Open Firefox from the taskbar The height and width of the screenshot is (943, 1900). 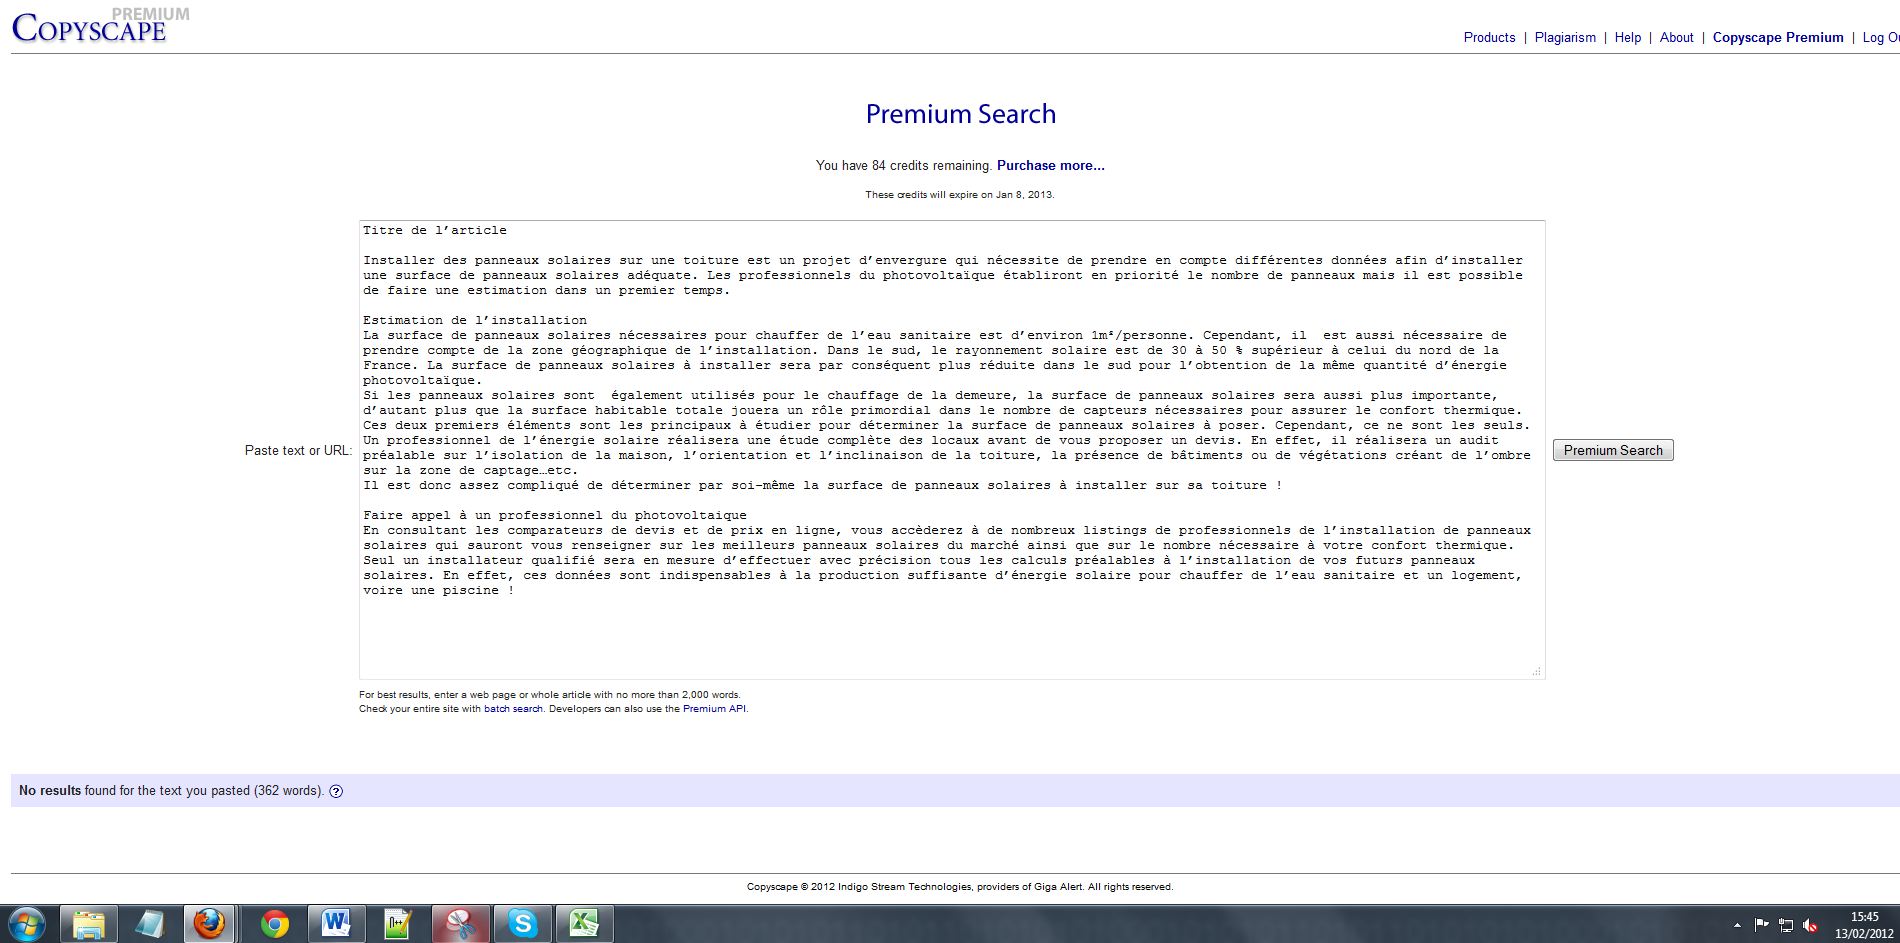[x=209, y=924]
